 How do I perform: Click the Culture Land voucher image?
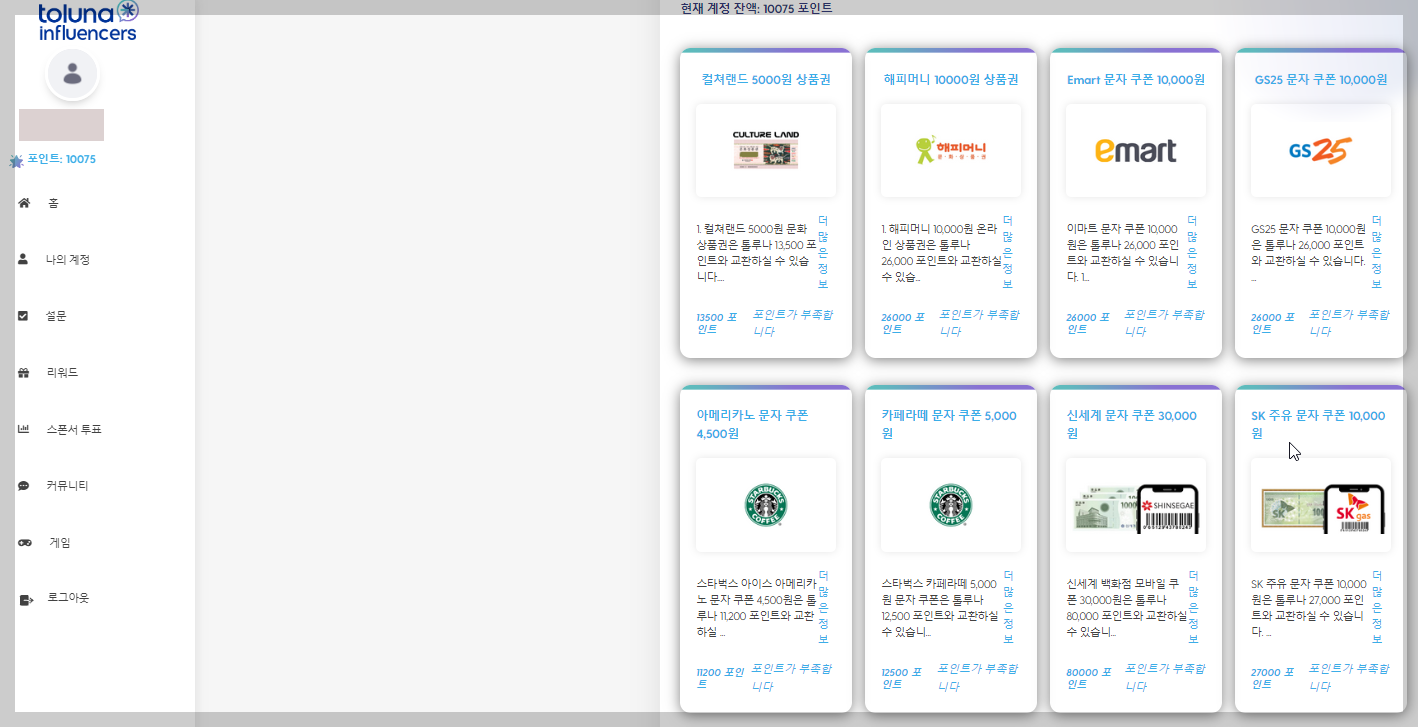765,150
